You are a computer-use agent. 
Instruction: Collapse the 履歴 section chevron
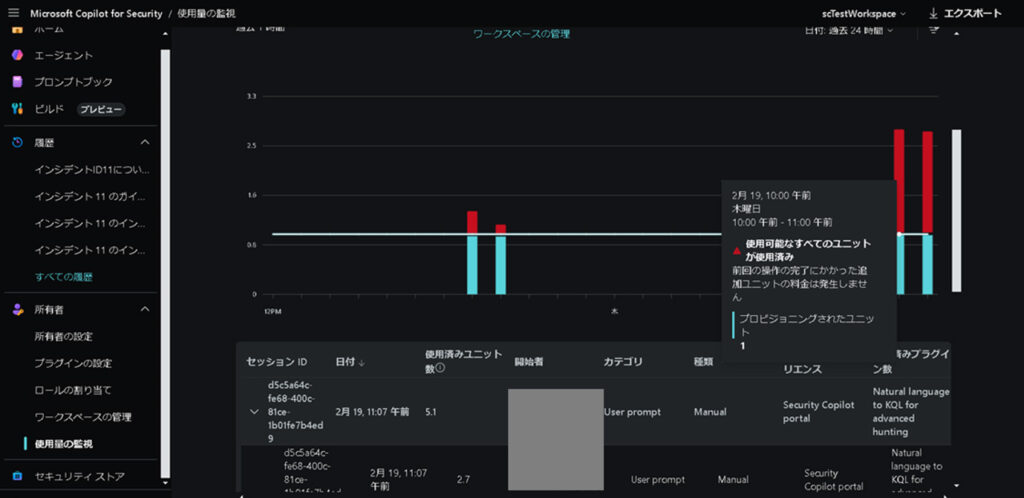(x=144, y=143)
